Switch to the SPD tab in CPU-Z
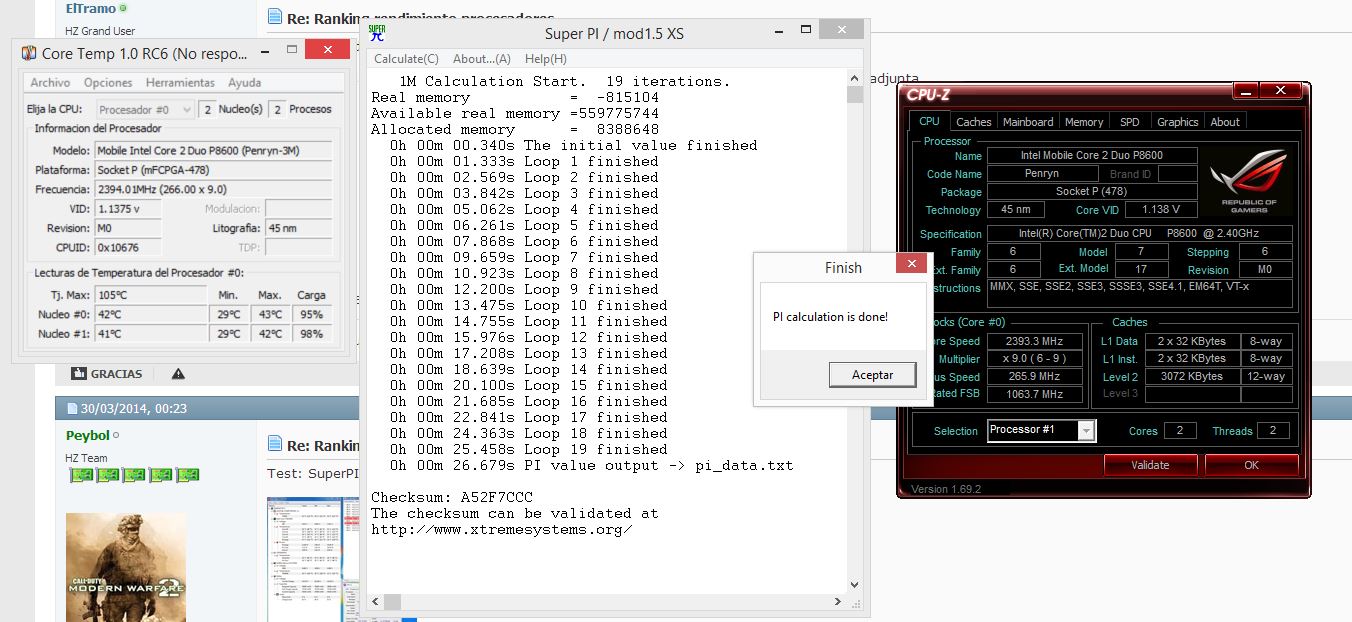Screen dimensions: 1352x622 pyautogui.click(x=1129, y=122)
